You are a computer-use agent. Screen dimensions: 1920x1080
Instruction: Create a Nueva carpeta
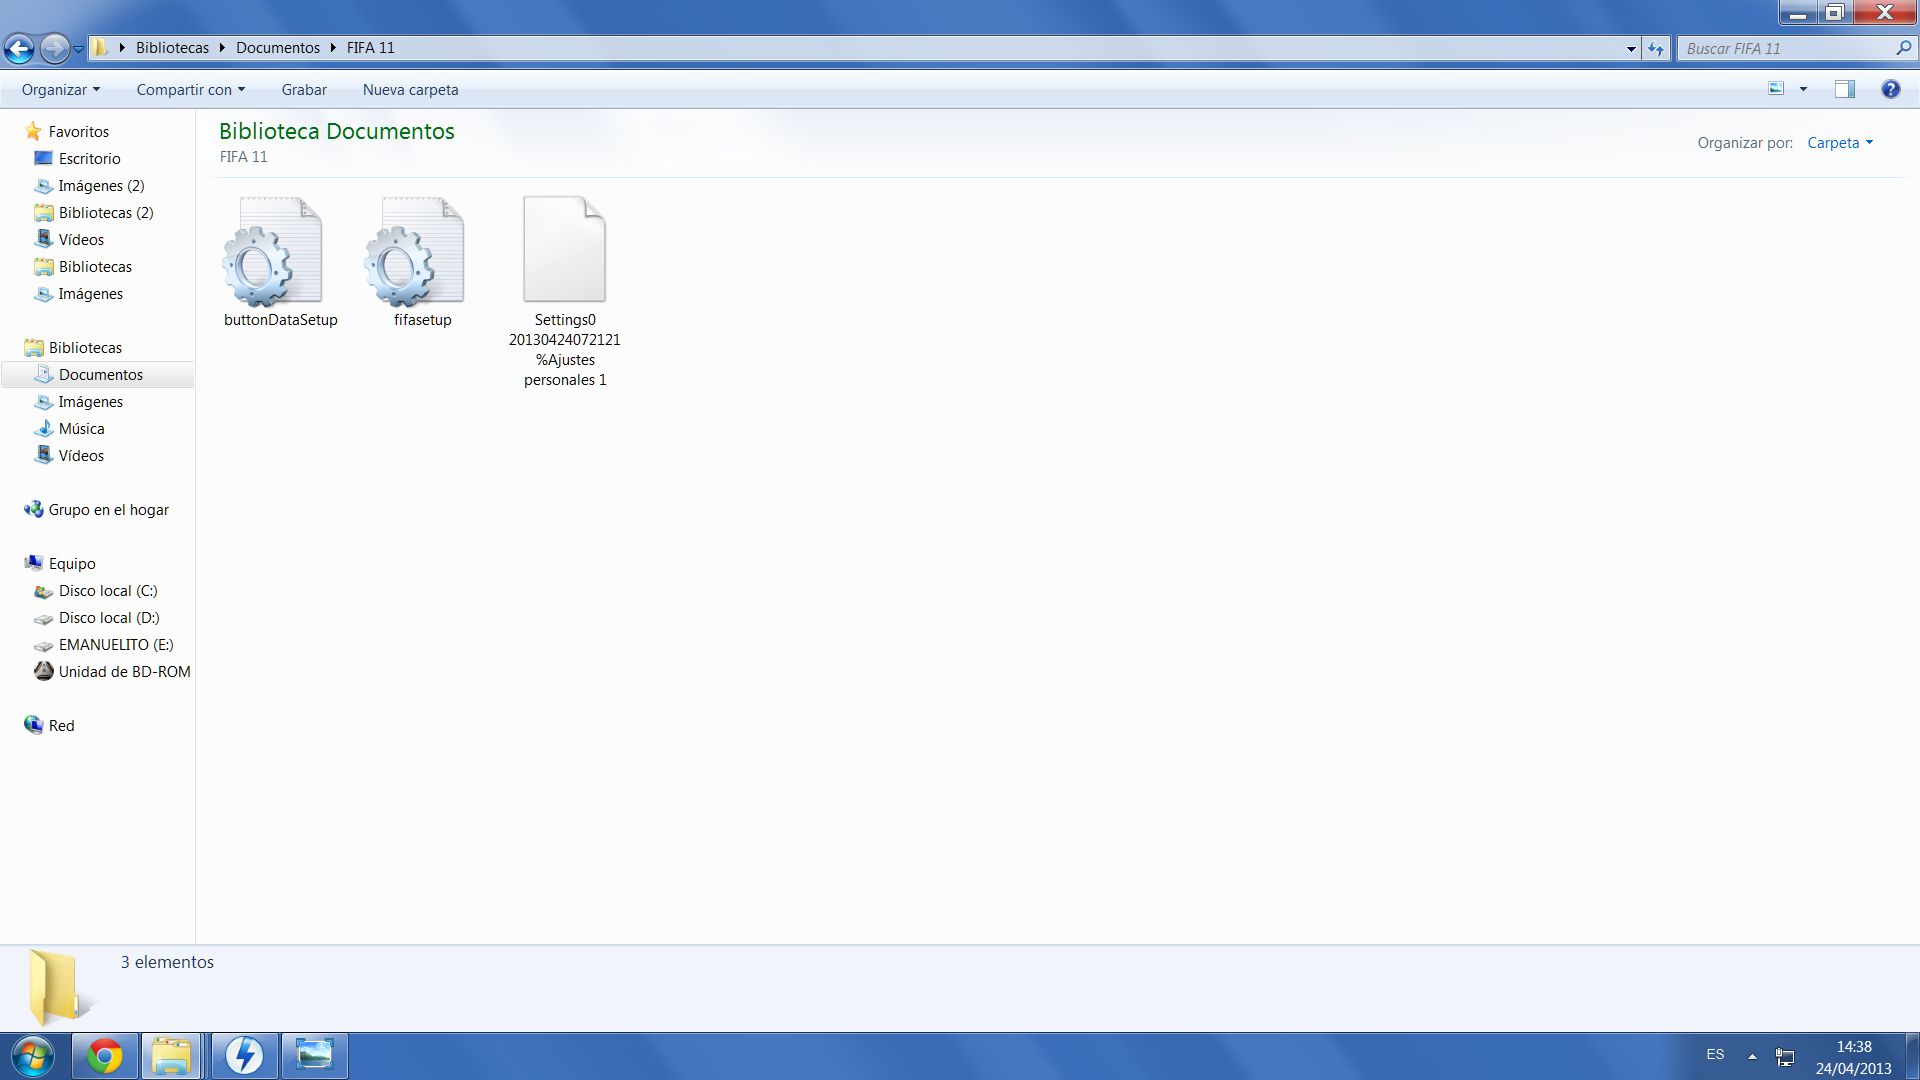tap(410, 90)
